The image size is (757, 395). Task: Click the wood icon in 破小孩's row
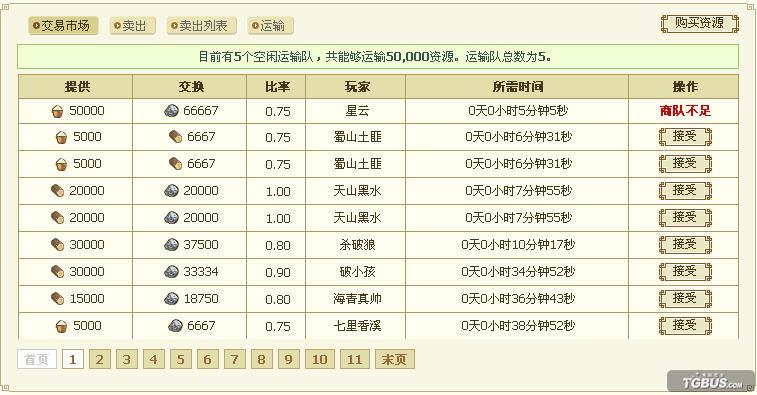coord(57,272)
